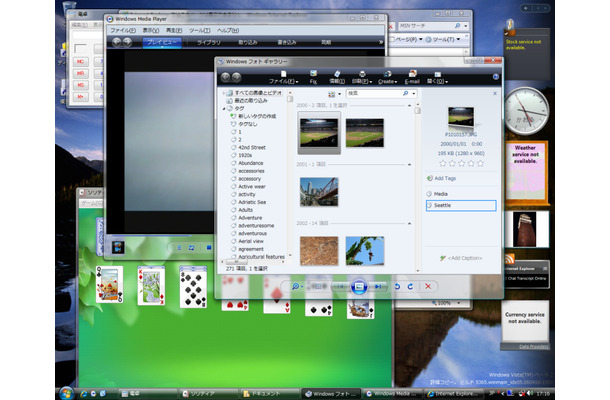Collapse the 2001 photo group
610x400 pixels.
point(409,165)
